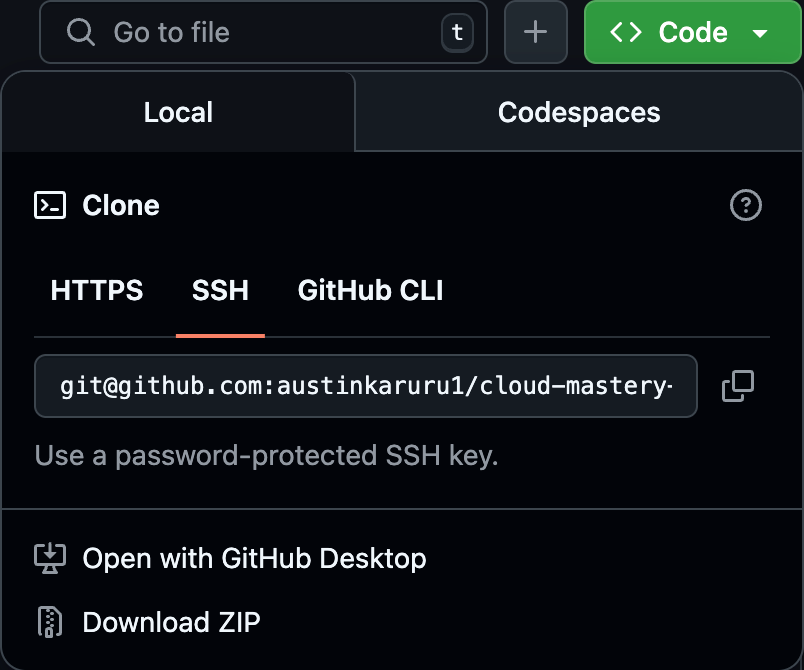Image resolution: width=804 pixels, height=670 pixels.
Task: Click the Clone terminal icon
Action: 48,205
